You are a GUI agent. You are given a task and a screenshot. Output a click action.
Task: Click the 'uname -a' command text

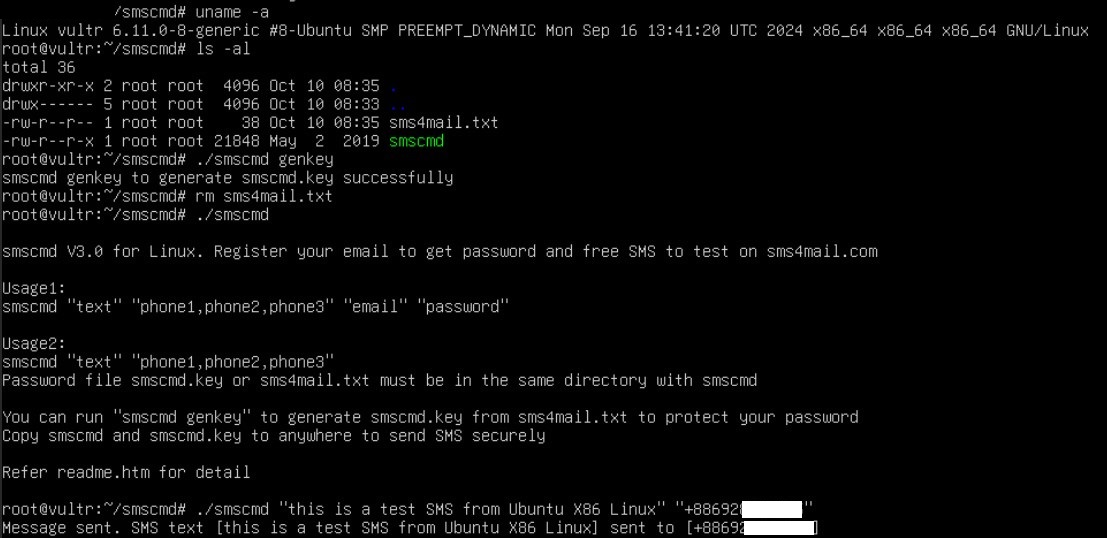(x=232, y=13)
